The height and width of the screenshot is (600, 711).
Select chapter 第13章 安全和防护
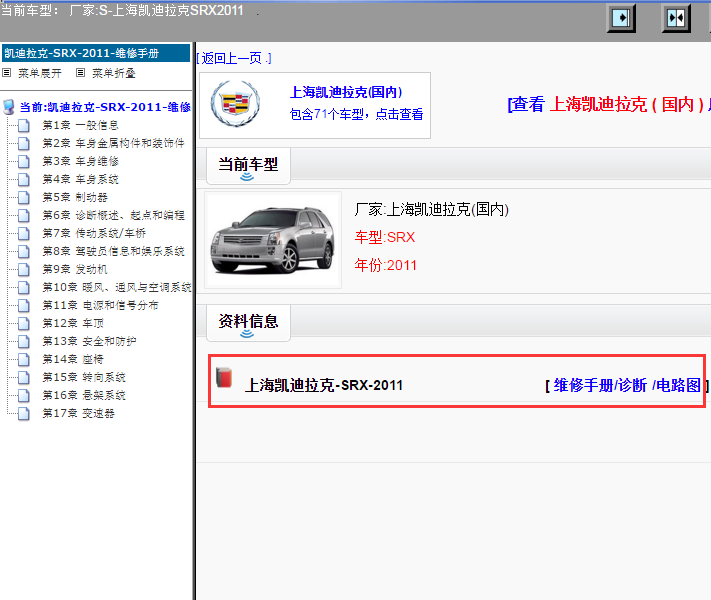89,341
